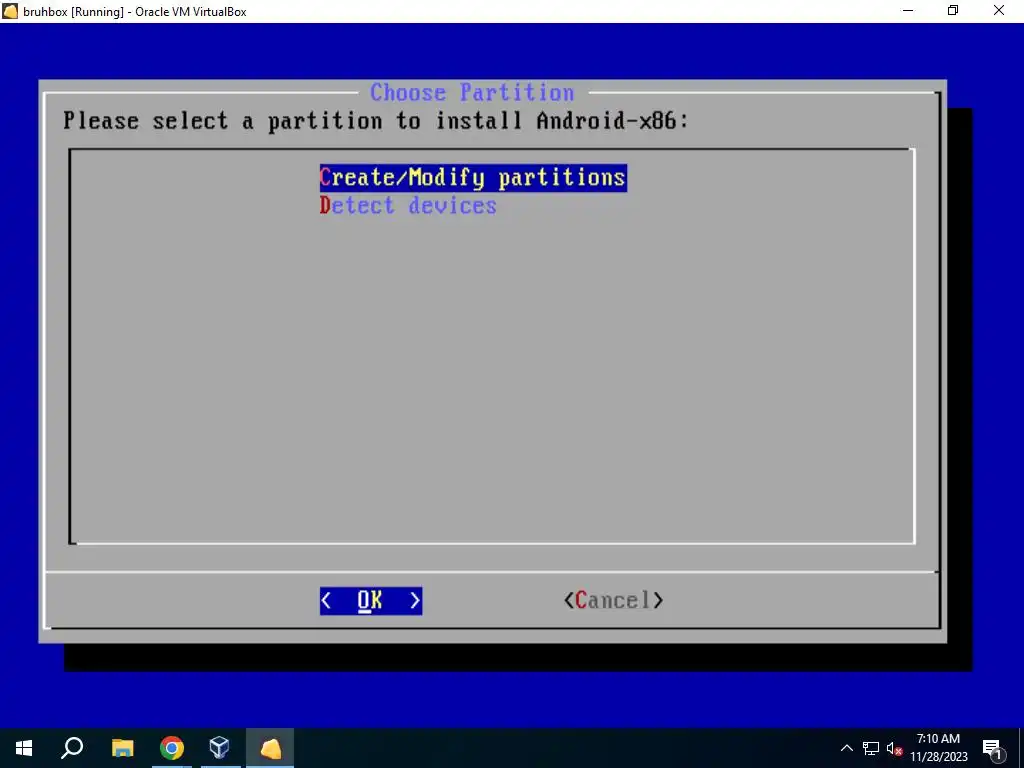Confirm with the OK button
This screenshot has height=768, width=1024.
(x=371, y=601)
